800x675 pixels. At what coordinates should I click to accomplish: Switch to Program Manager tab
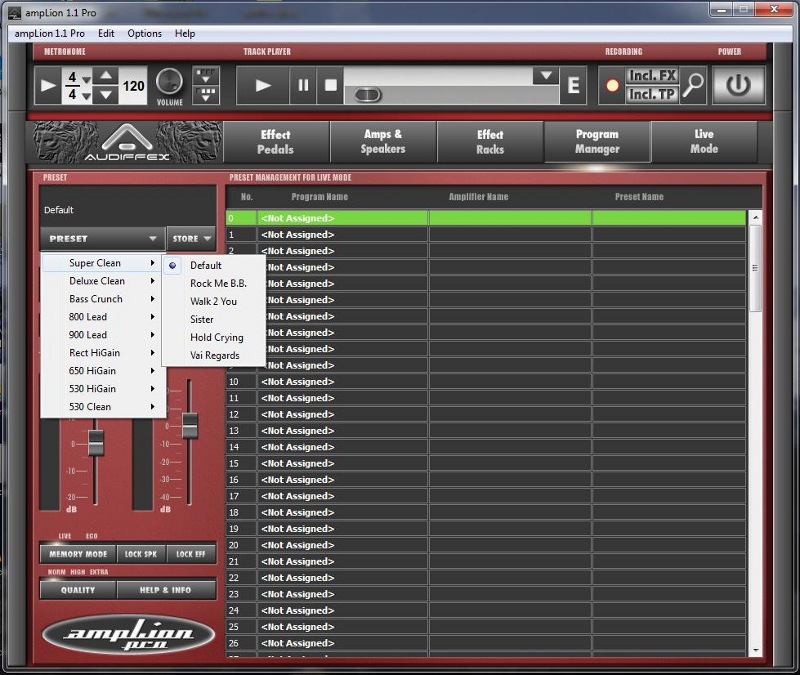point(597,142)
